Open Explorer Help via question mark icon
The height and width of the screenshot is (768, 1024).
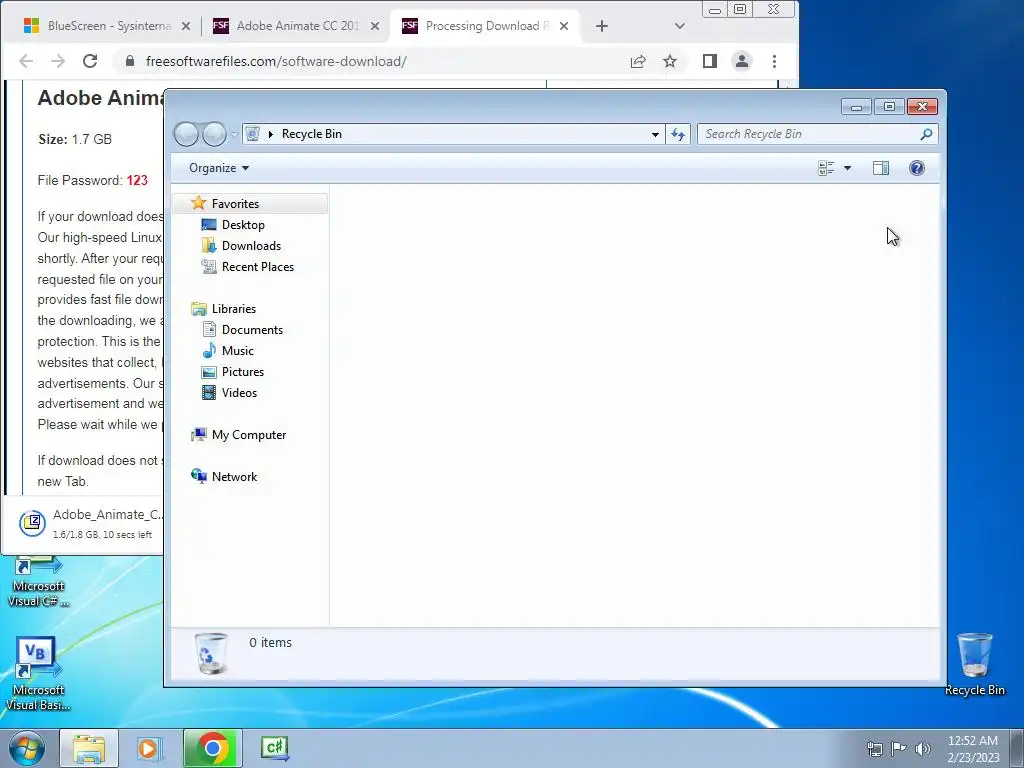(917, 168)
